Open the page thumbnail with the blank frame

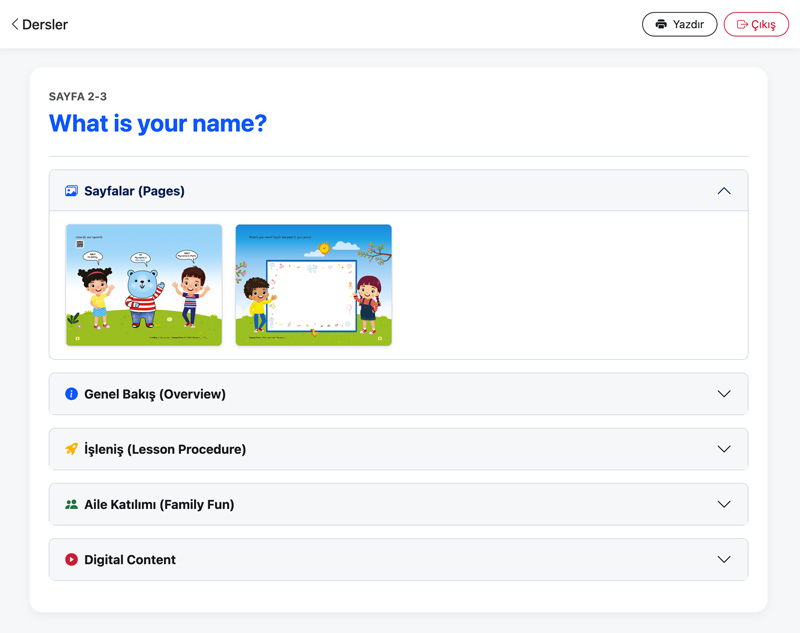(313, 285)
